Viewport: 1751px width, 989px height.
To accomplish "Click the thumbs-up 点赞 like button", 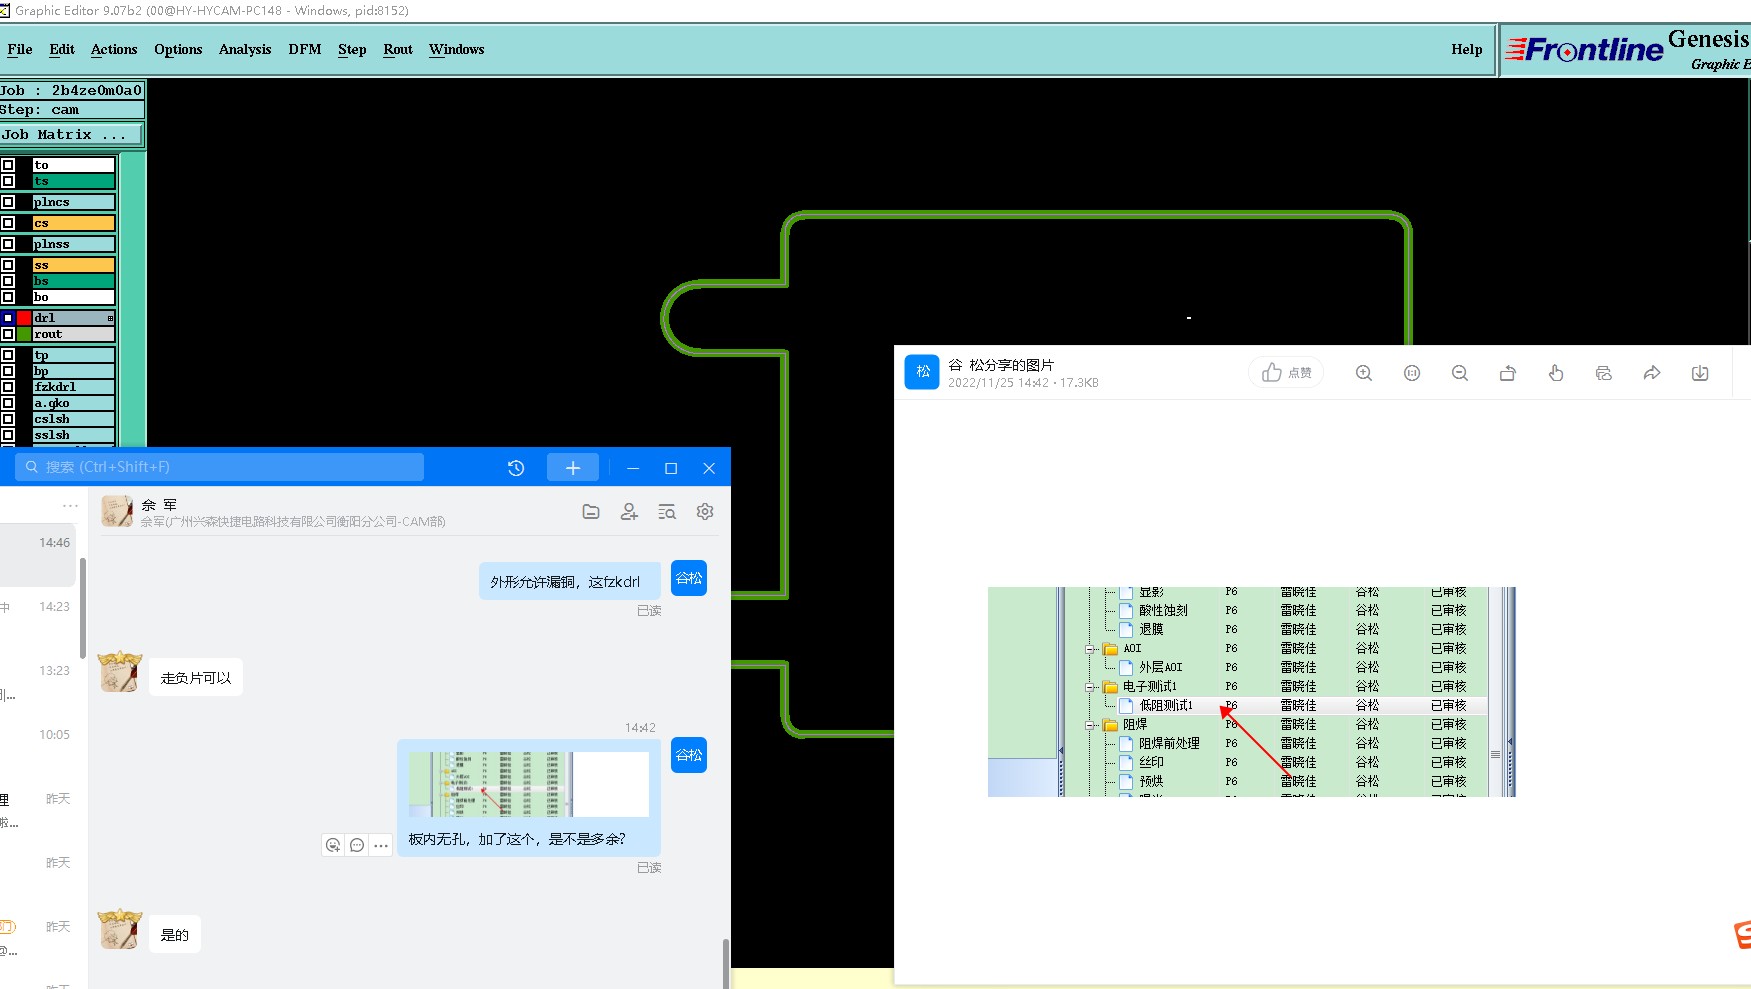I will click(x=1286, y=373).
